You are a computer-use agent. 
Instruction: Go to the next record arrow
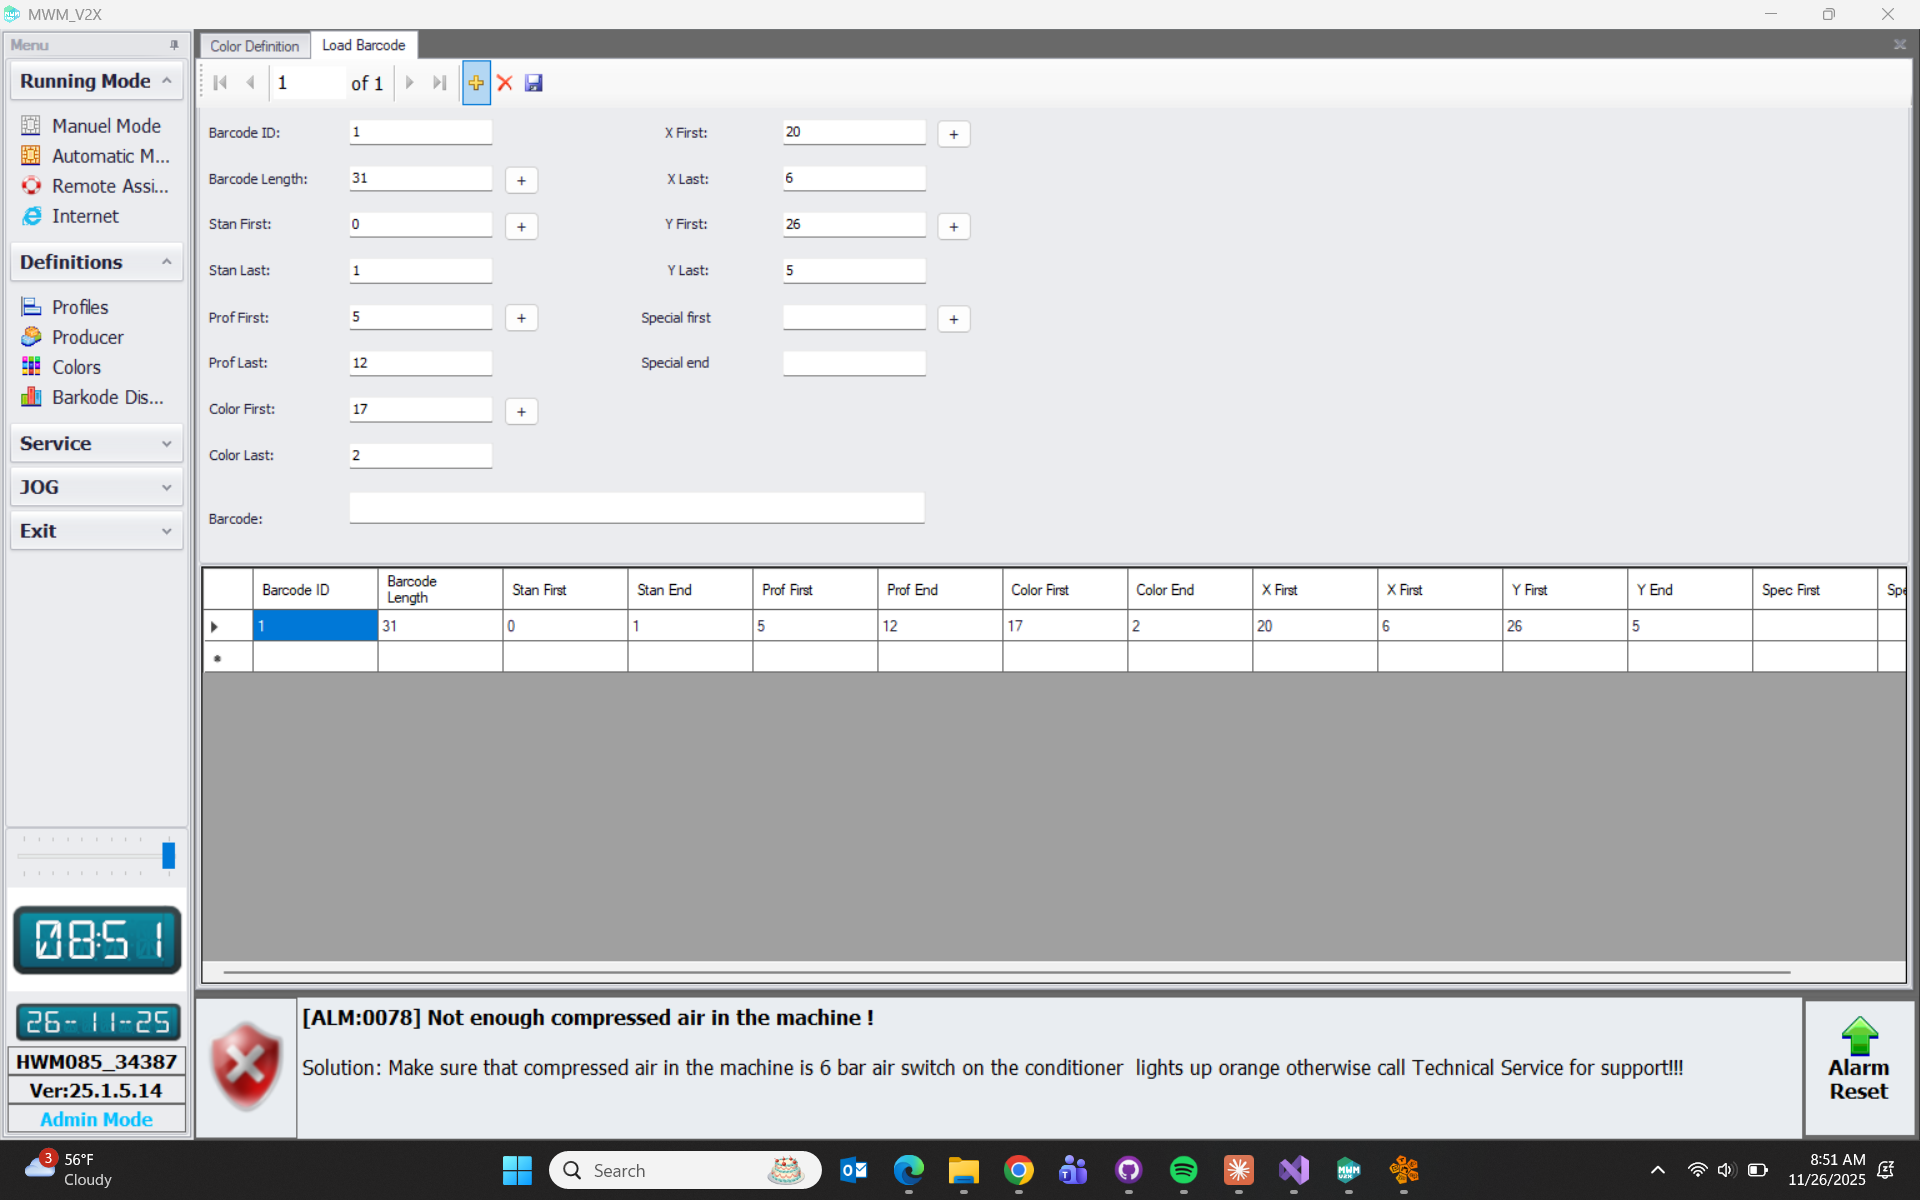409,83
